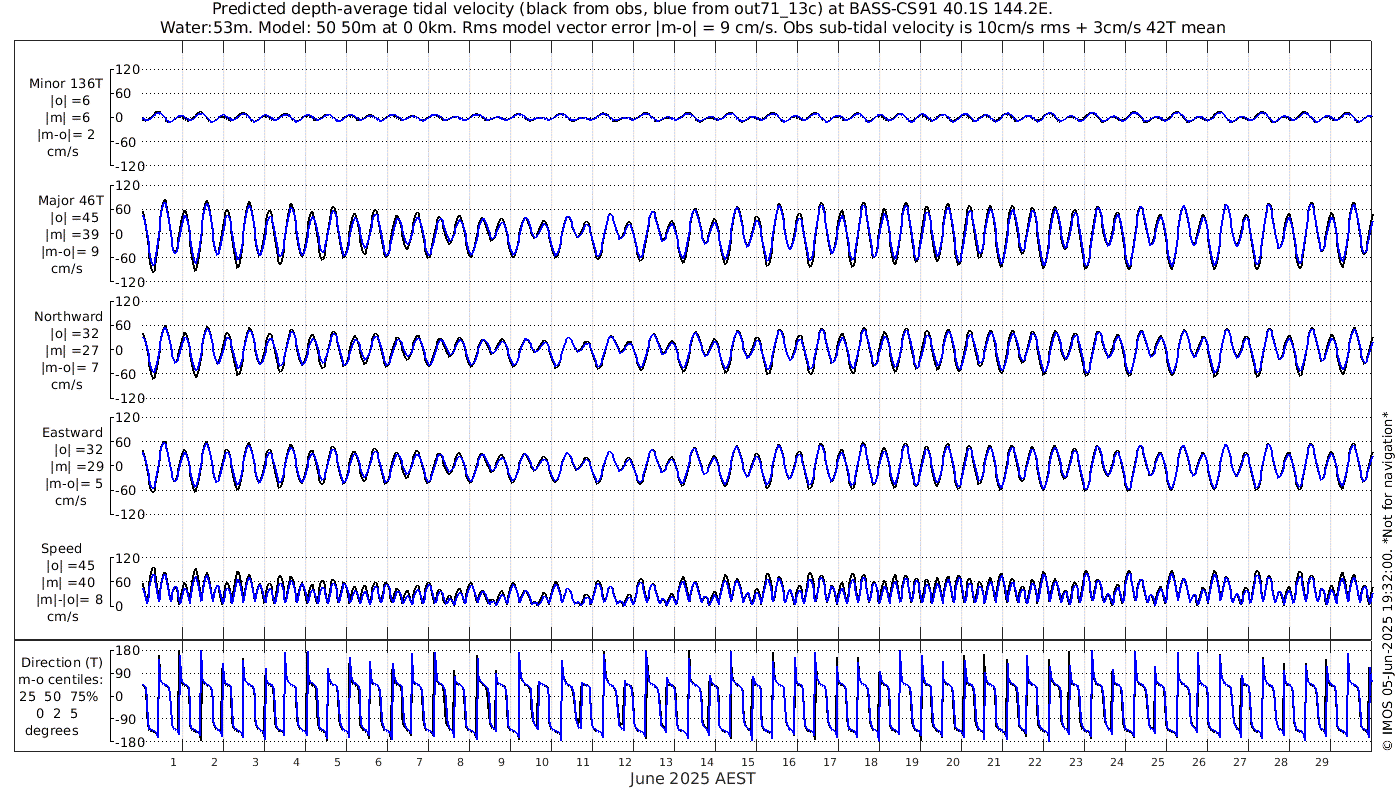This screenshot has height=800, width=1400.
Task: Click the "June 2025 AEST" axis title
Action: pos(692,778)
